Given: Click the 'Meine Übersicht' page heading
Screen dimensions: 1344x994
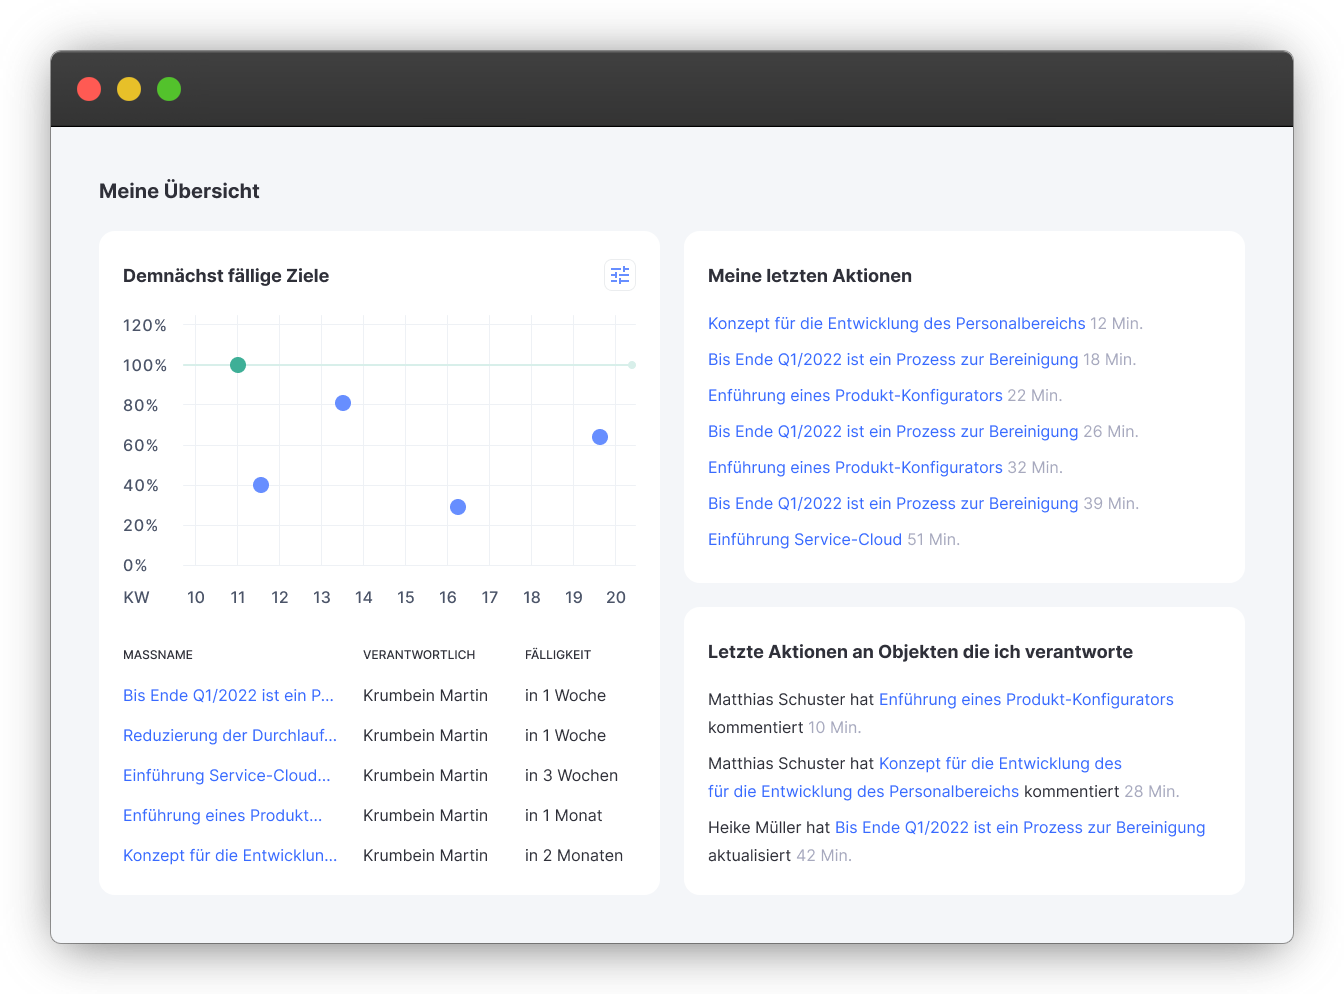Looking at the screenshot, I should (179, 191).
